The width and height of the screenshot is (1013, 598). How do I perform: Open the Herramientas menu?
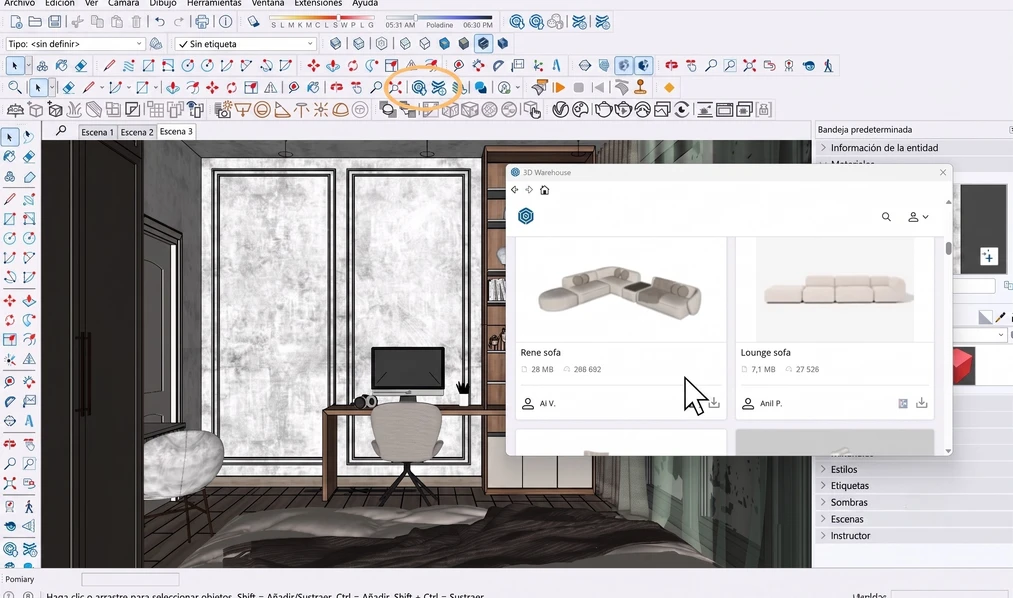coord(214,3)
